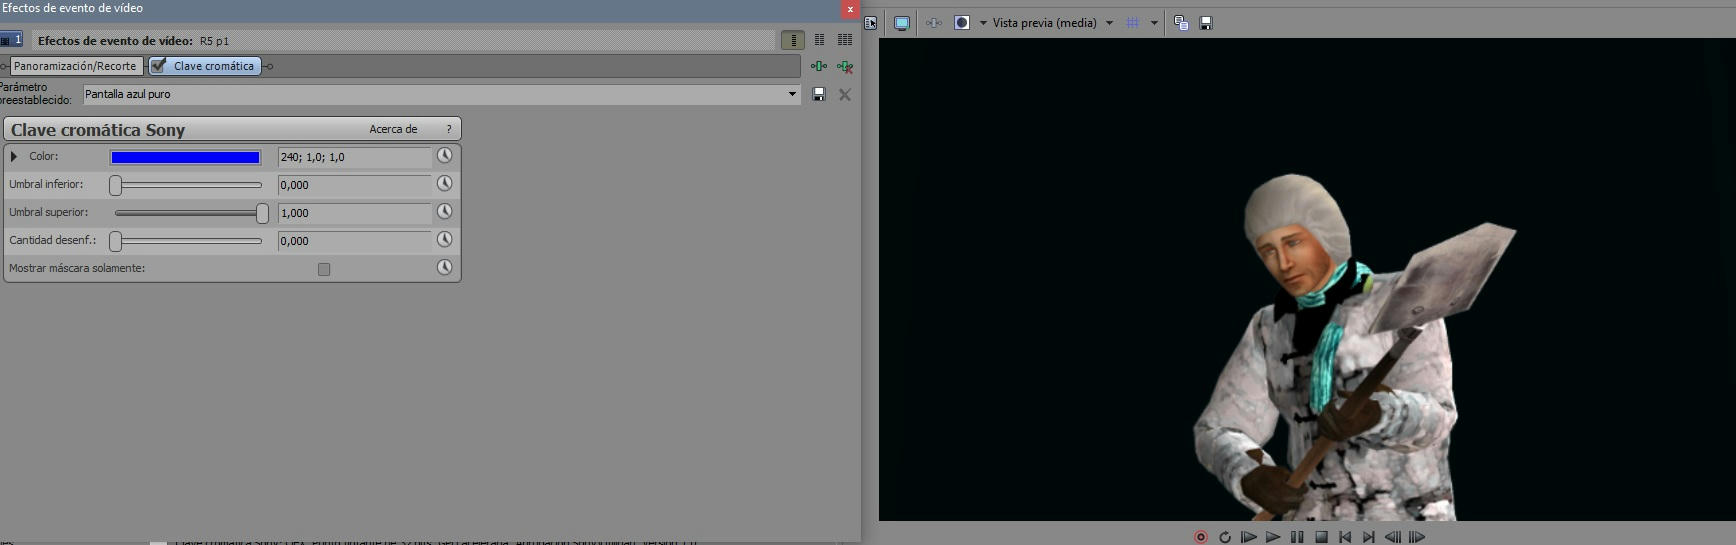The height and width of the screenshot is (545, 1736).
Task: Click the Umbral inferior slider handle
Action: click(116, 185)
